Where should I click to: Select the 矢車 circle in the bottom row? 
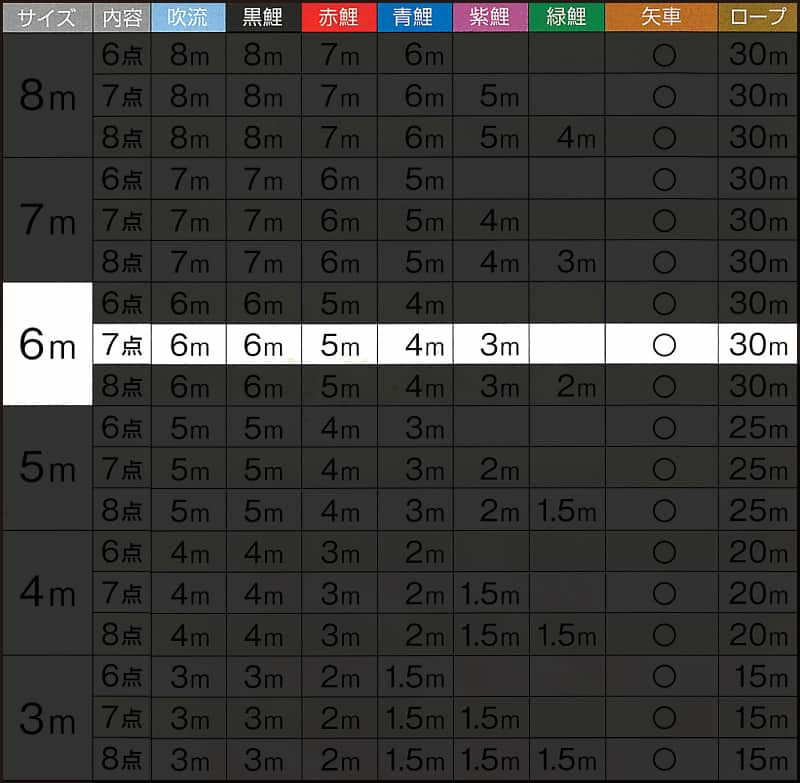tap(663, 759)
